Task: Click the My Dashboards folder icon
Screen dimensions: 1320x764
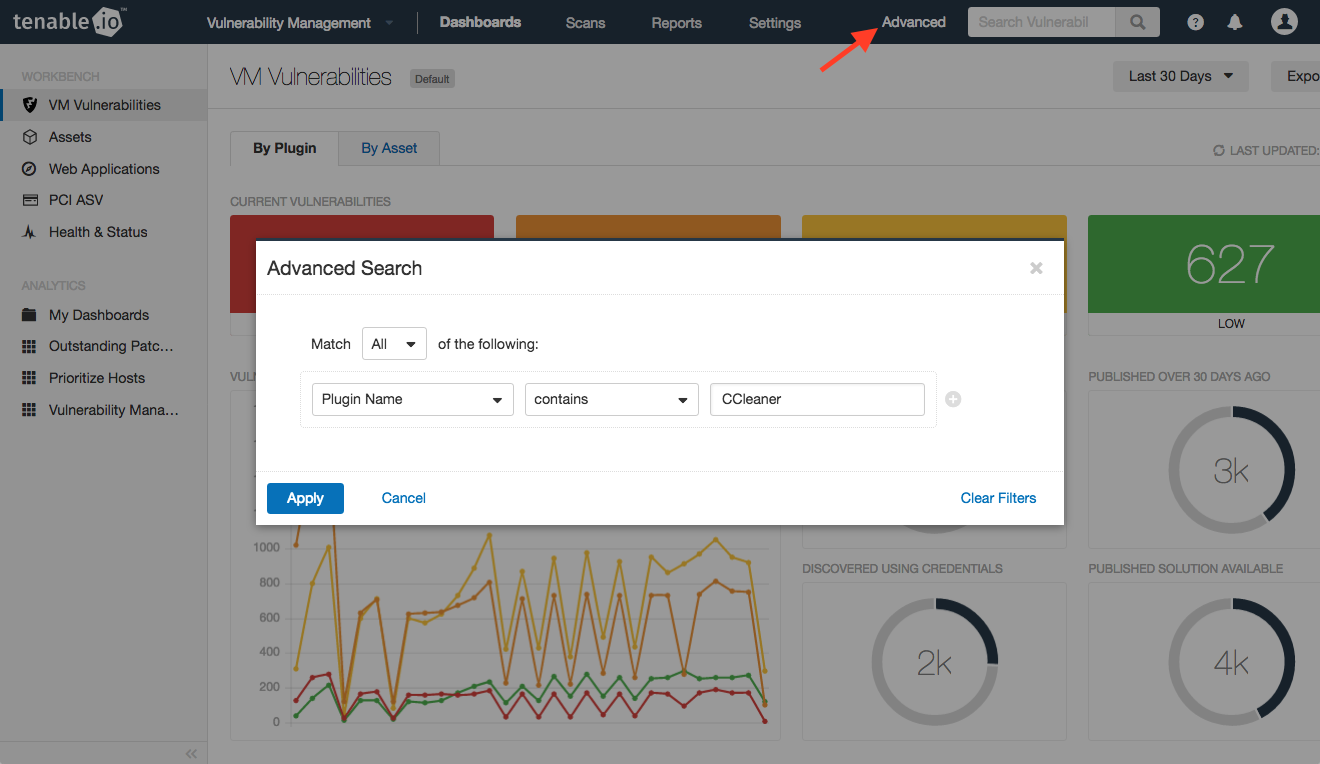Action: pos(30,315)
